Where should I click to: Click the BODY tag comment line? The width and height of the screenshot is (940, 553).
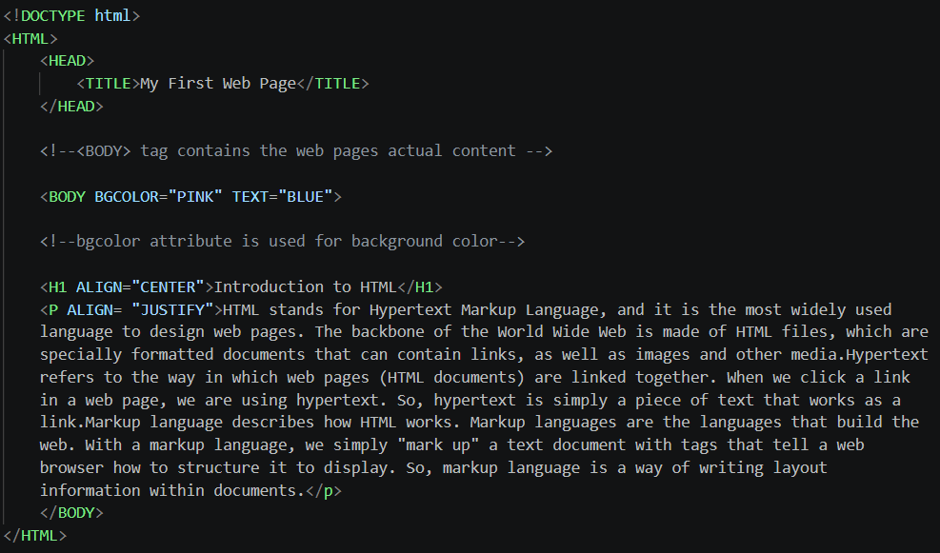coord(296,151)
